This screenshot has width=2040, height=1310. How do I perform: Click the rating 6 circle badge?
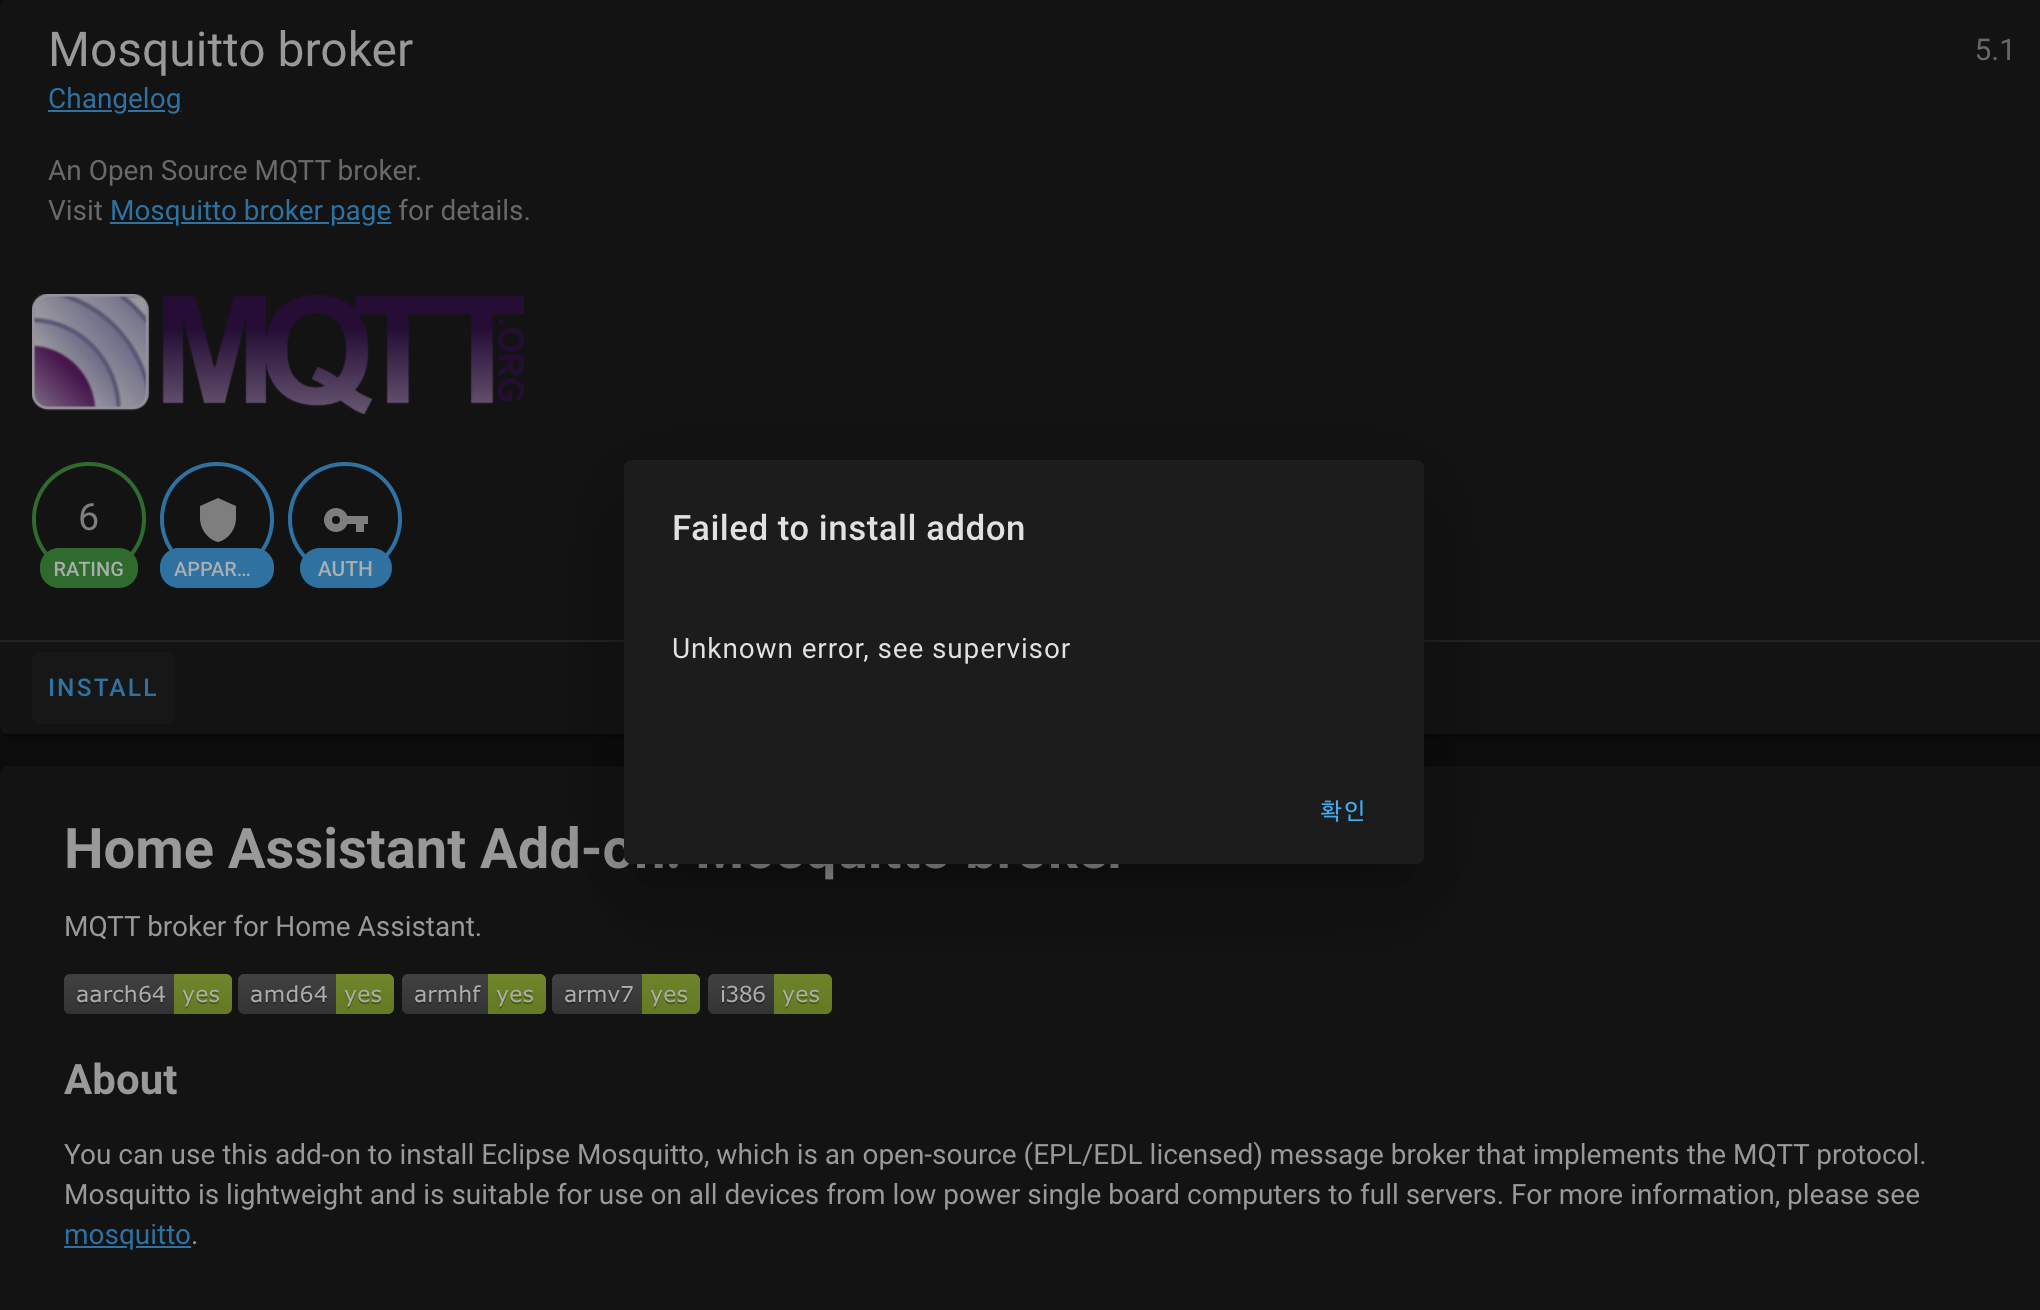coord(88,516)
